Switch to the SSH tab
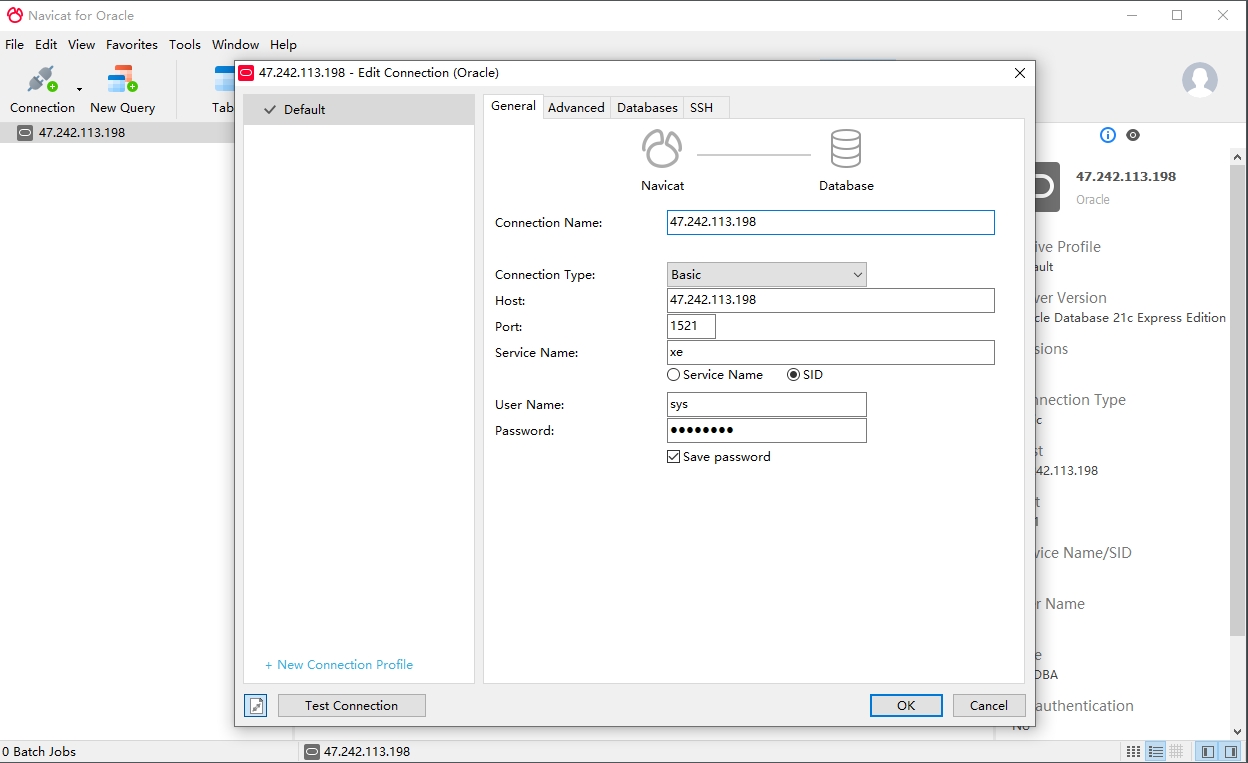This screenshot has height=763, width=1248. 701,108
